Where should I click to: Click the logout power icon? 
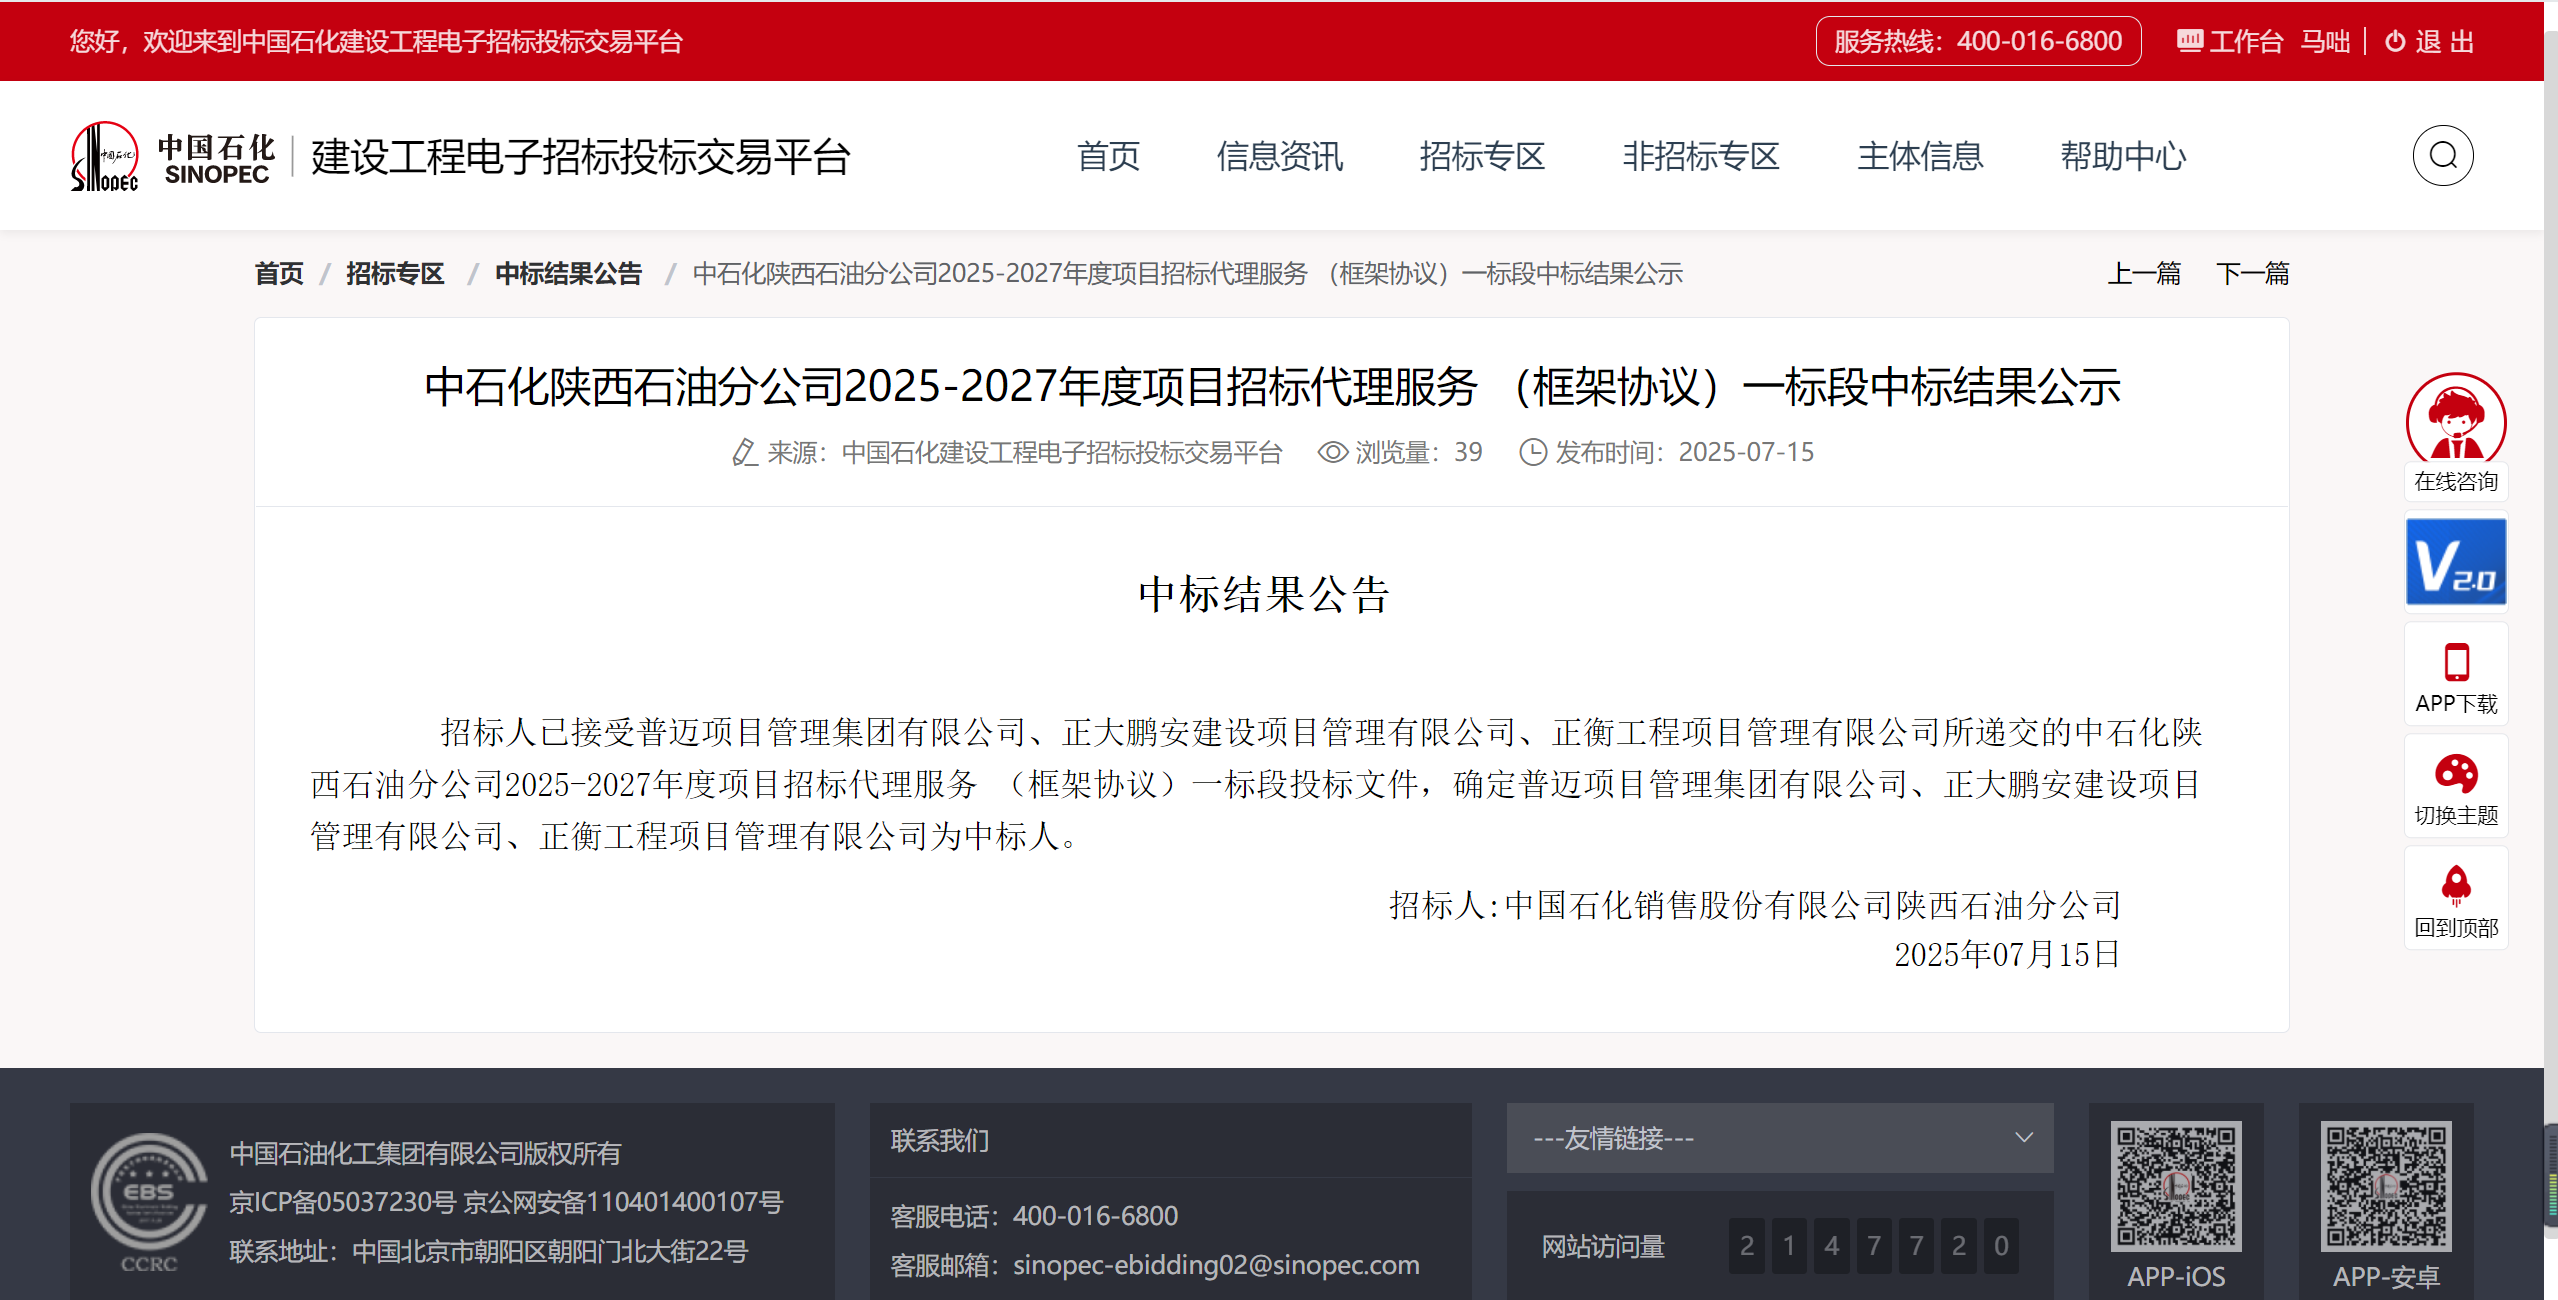click(2394, 41)
